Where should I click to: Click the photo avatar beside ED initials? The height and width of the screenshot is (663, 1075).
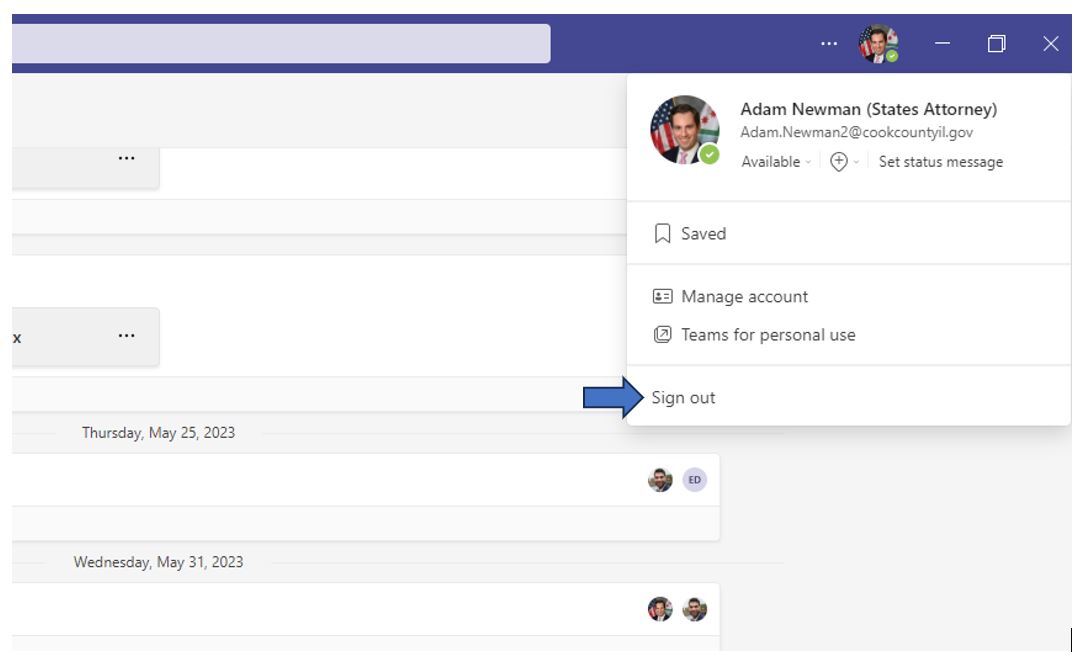[660, 480]
